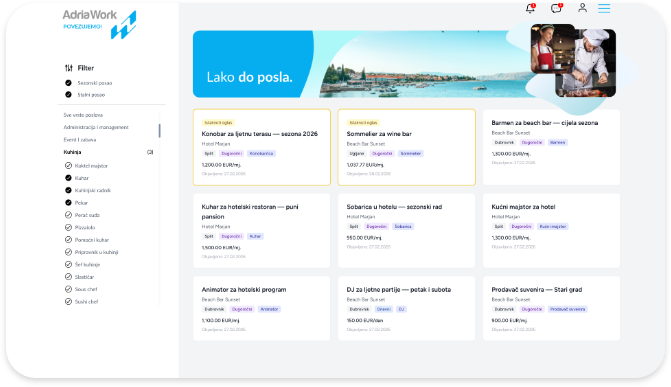Click the Sobarica tag
Screen dimensions: 671x387
403,226
